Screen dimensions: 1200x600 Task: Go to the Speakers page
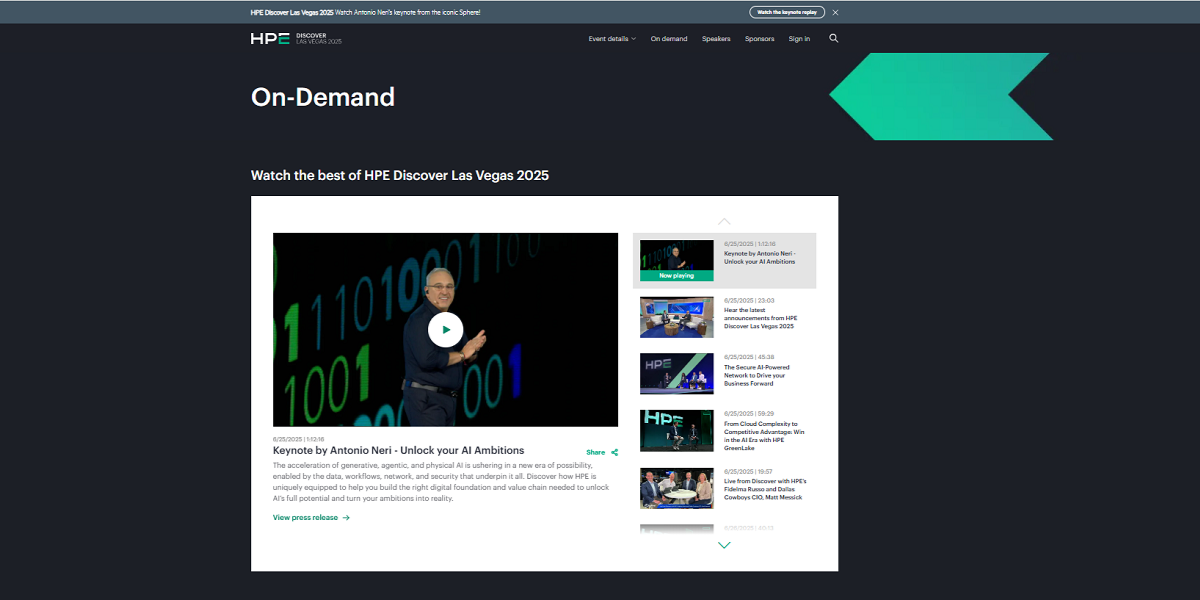(716, 39)
